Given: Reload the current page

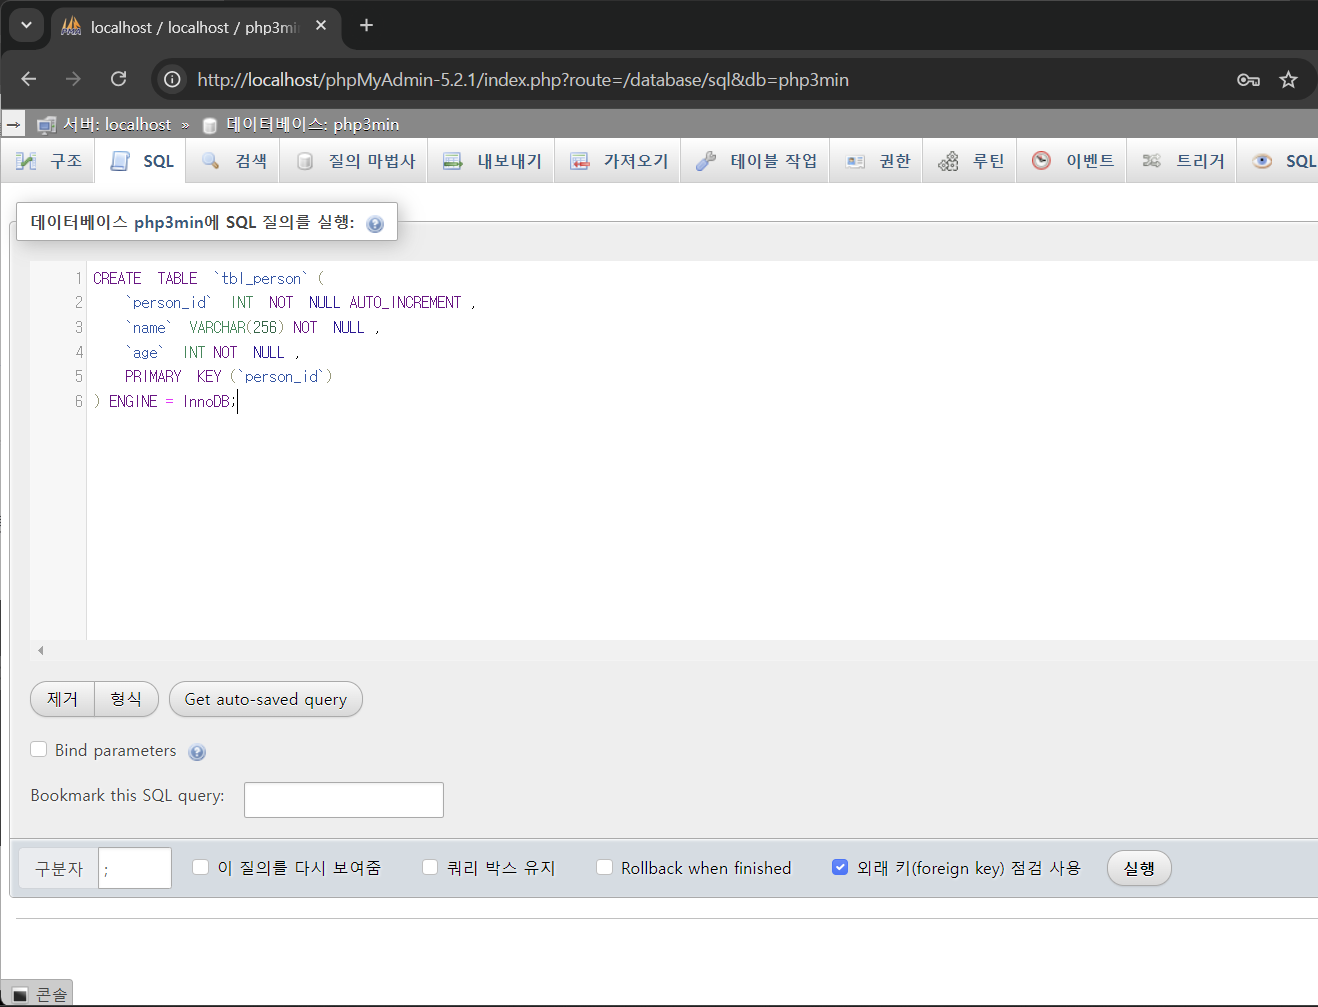Looking at the screenshot, I should [x=118, y=79].
